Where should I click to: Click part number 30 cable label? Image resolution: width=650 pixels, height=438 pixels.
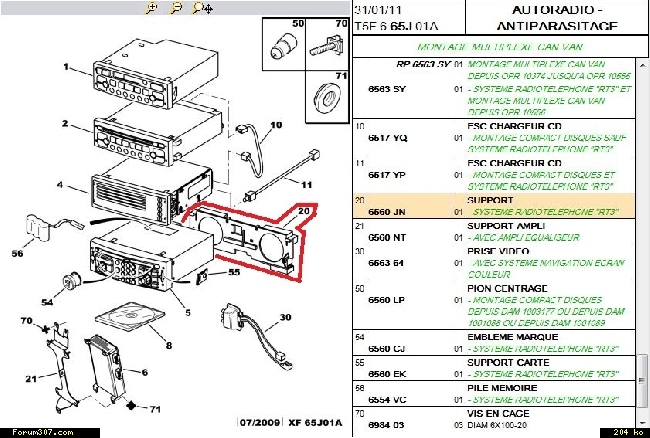pos(284,317)
